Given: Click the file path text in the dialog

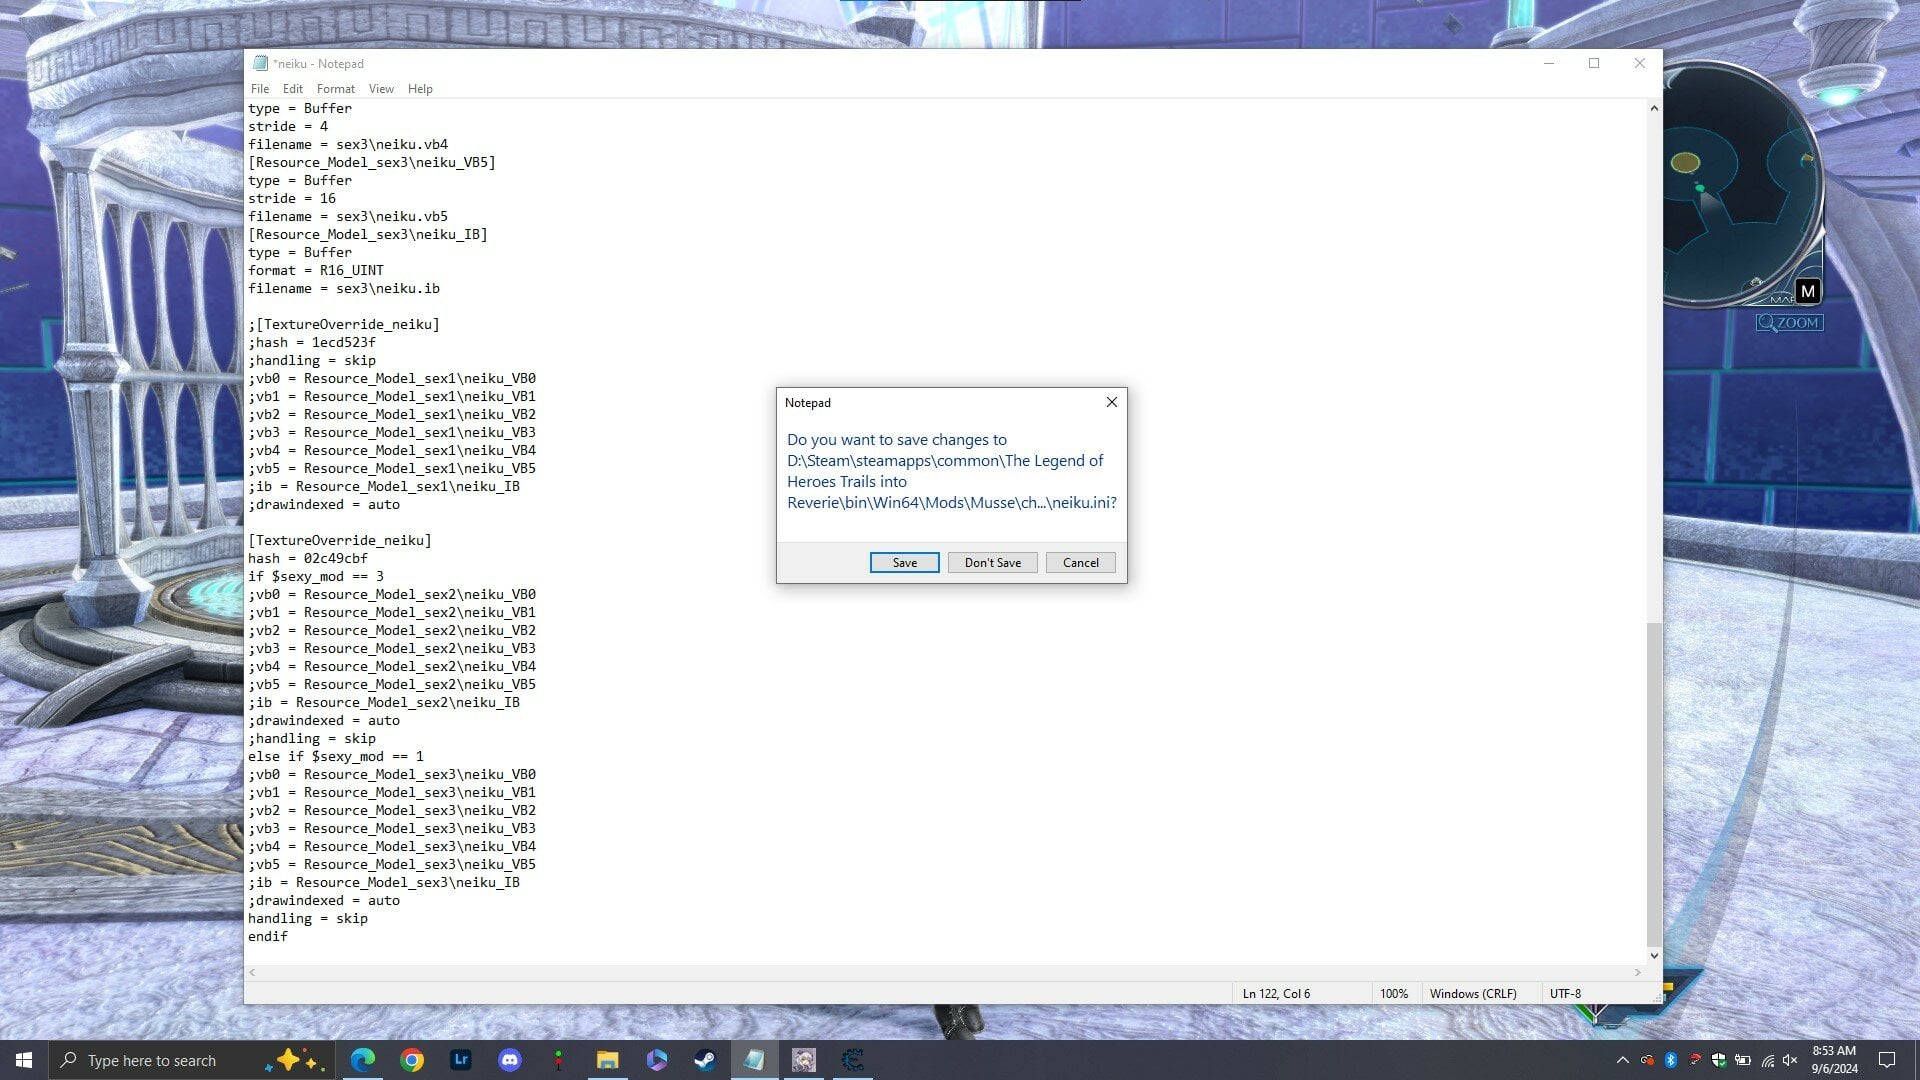Looking at the screenshot, I should tap(951, 481).
